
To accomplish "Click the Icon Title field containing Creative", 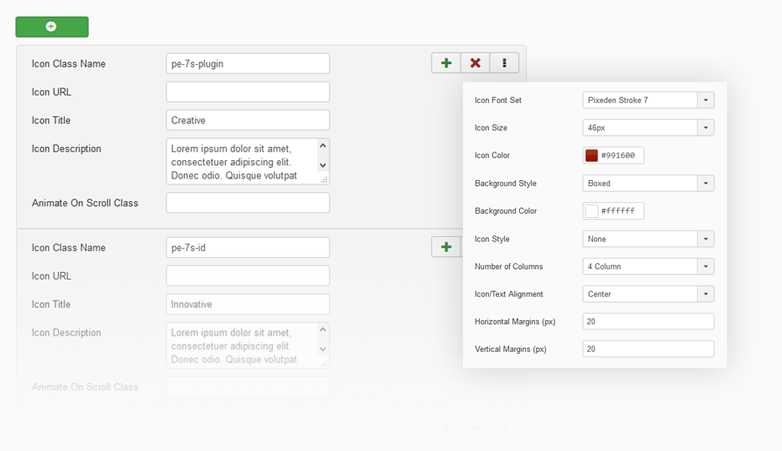I will tap(247, 120).
